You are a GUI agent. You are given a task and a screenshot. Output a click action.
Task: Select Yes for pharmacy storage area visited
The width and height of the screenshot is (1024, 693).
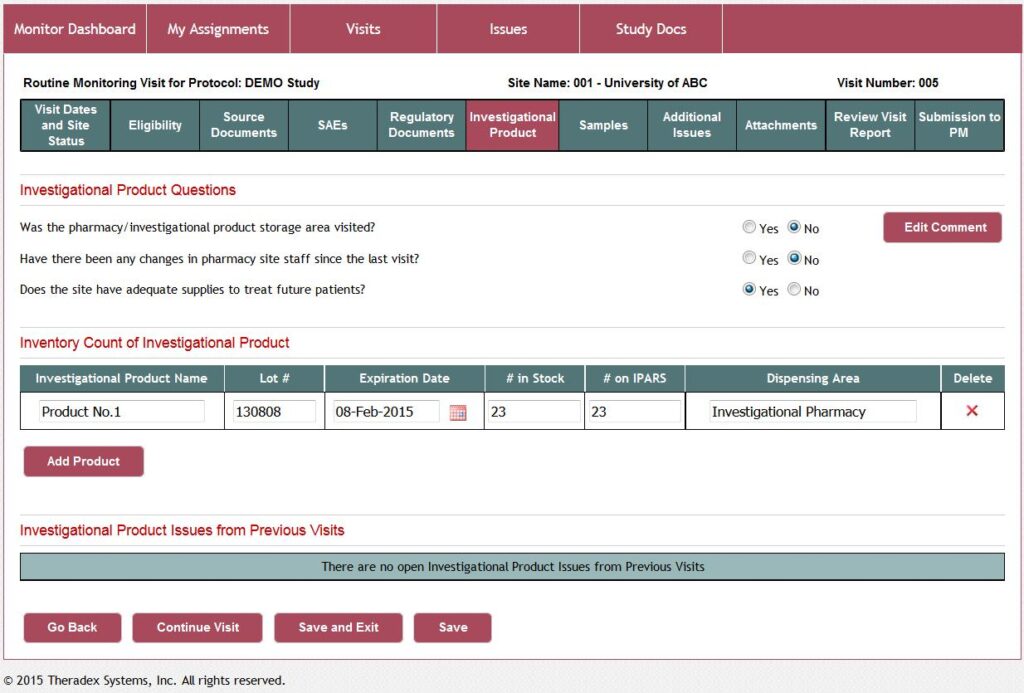(749, 228)
